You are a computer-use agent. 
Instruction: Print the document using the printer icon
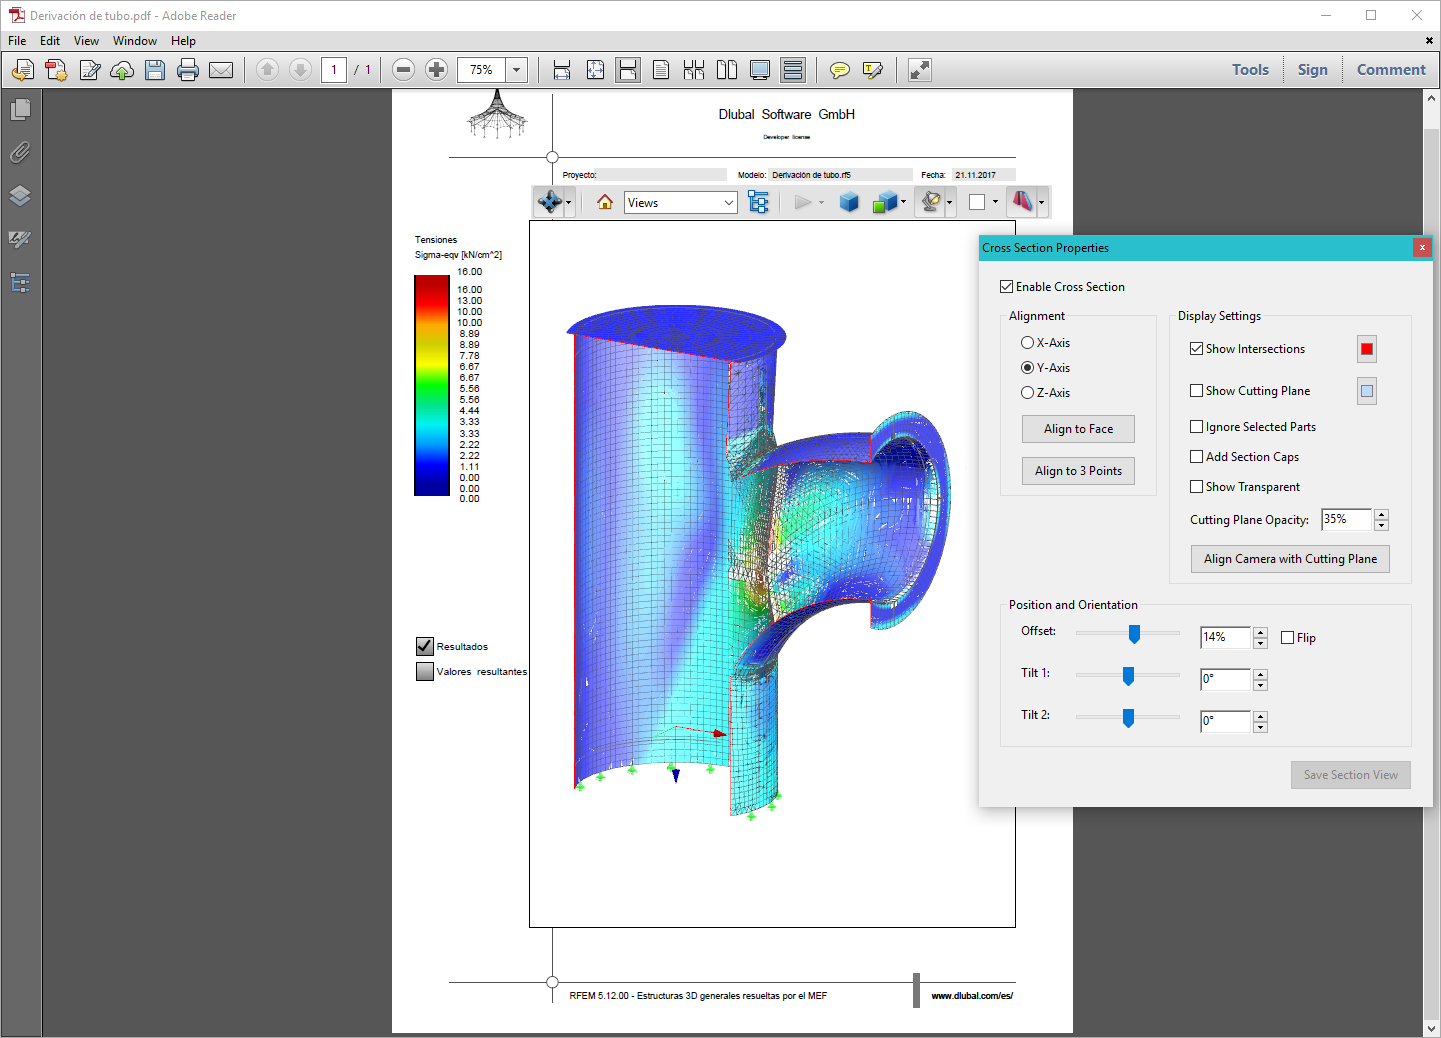188,70
